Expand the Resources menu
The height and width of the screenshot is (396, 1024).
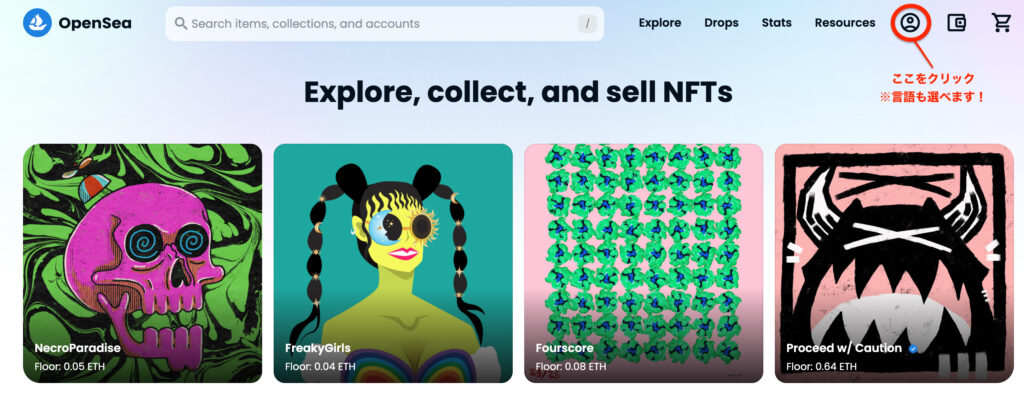844,23
